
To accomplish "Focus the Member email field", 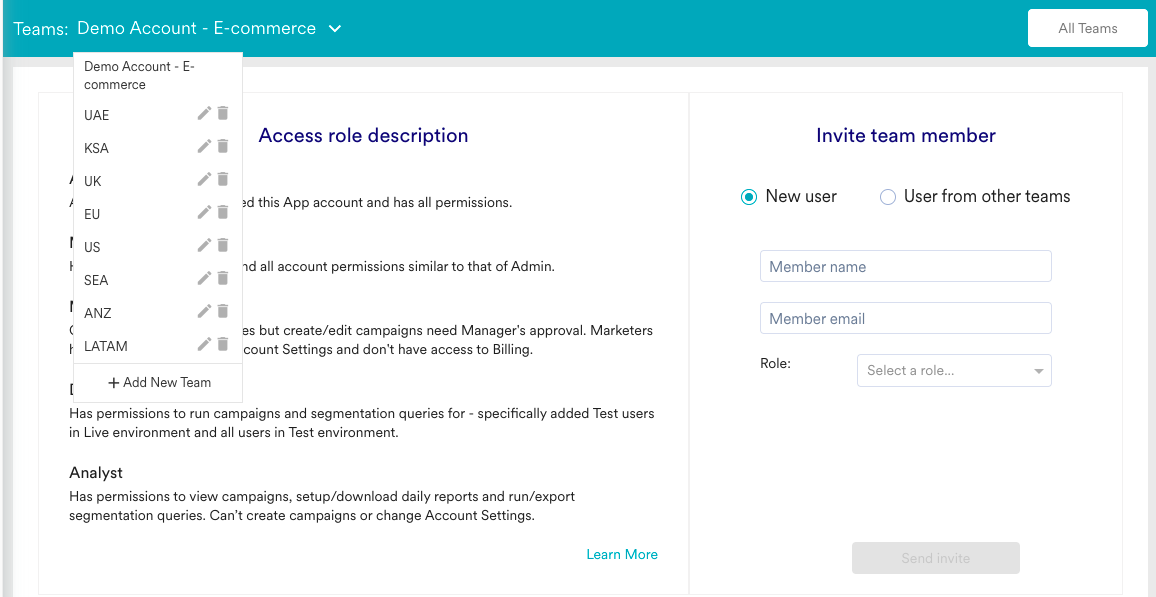I will point(905,318).
